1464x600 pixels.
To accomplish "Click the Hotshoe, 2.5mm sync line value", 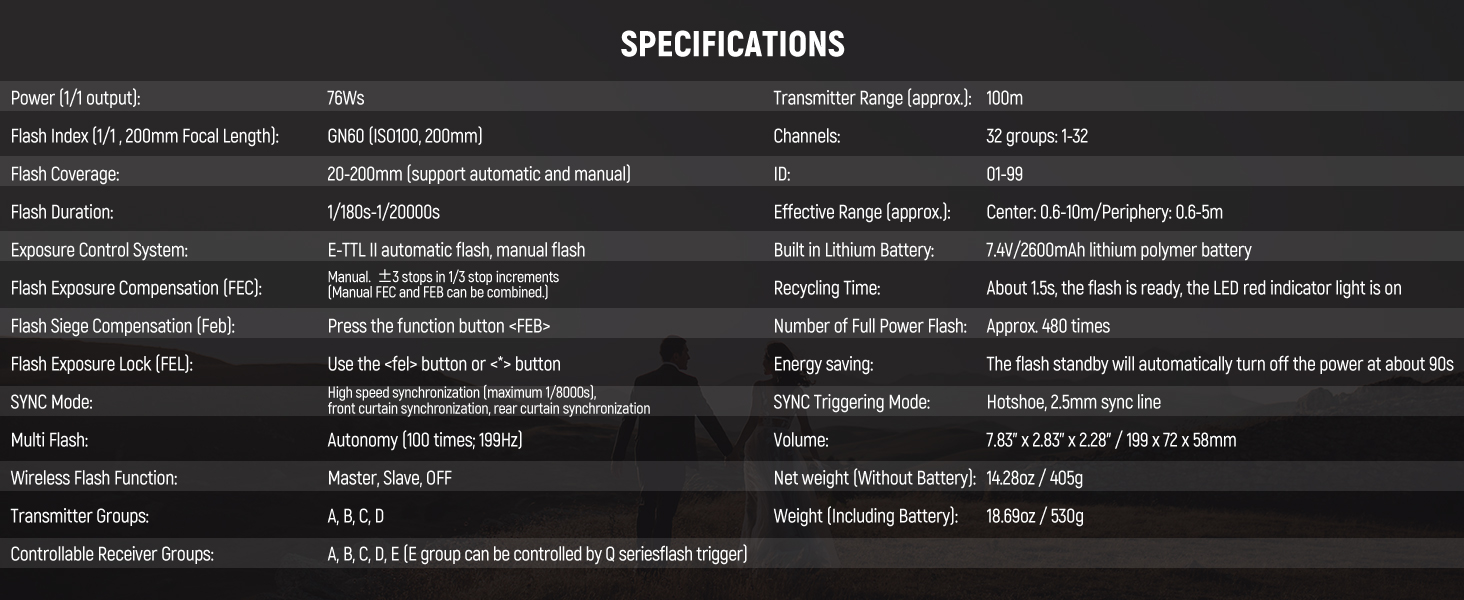I will (1073, 402).
